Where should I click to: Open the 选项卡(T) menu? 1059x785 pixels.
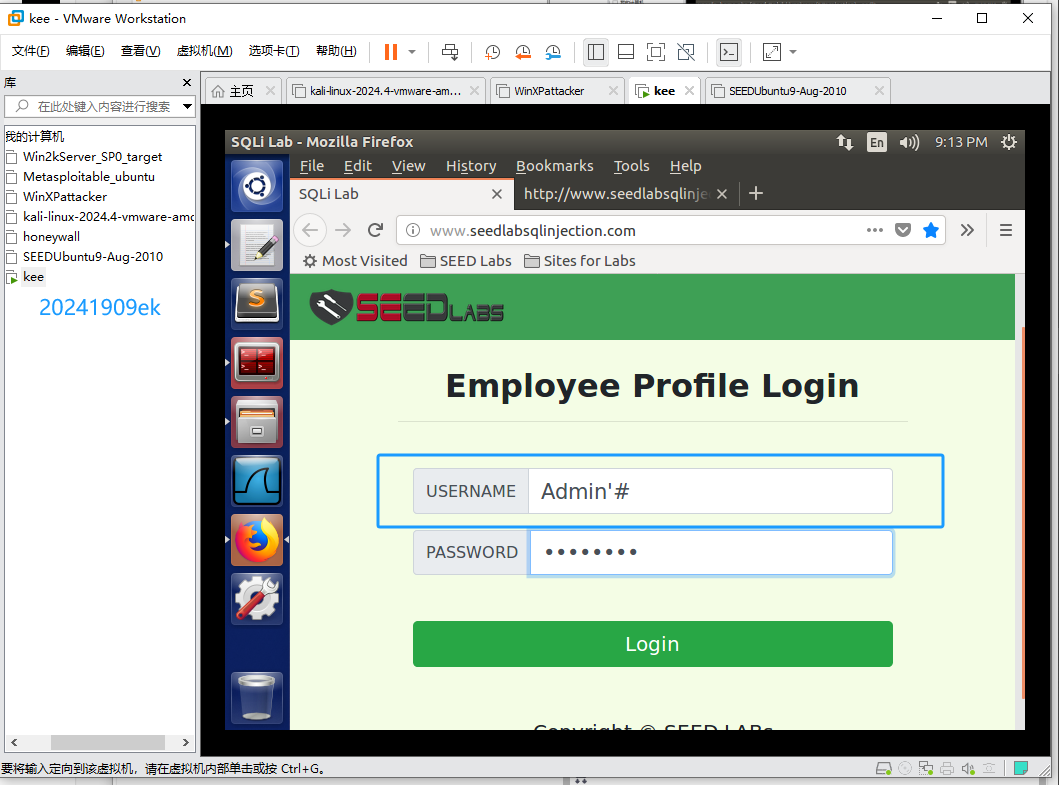(x=274, y=51)
